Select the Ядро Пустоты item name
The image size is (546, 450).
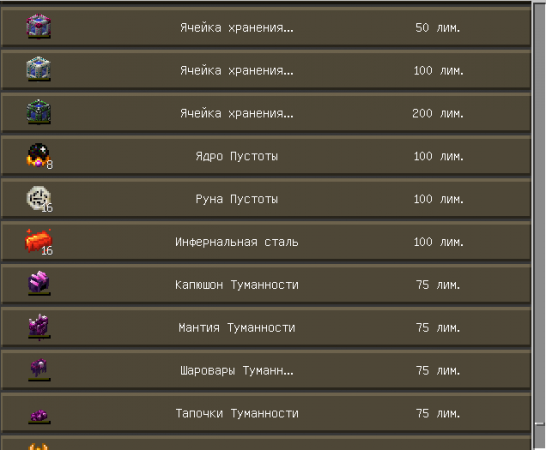pos(237,156)
